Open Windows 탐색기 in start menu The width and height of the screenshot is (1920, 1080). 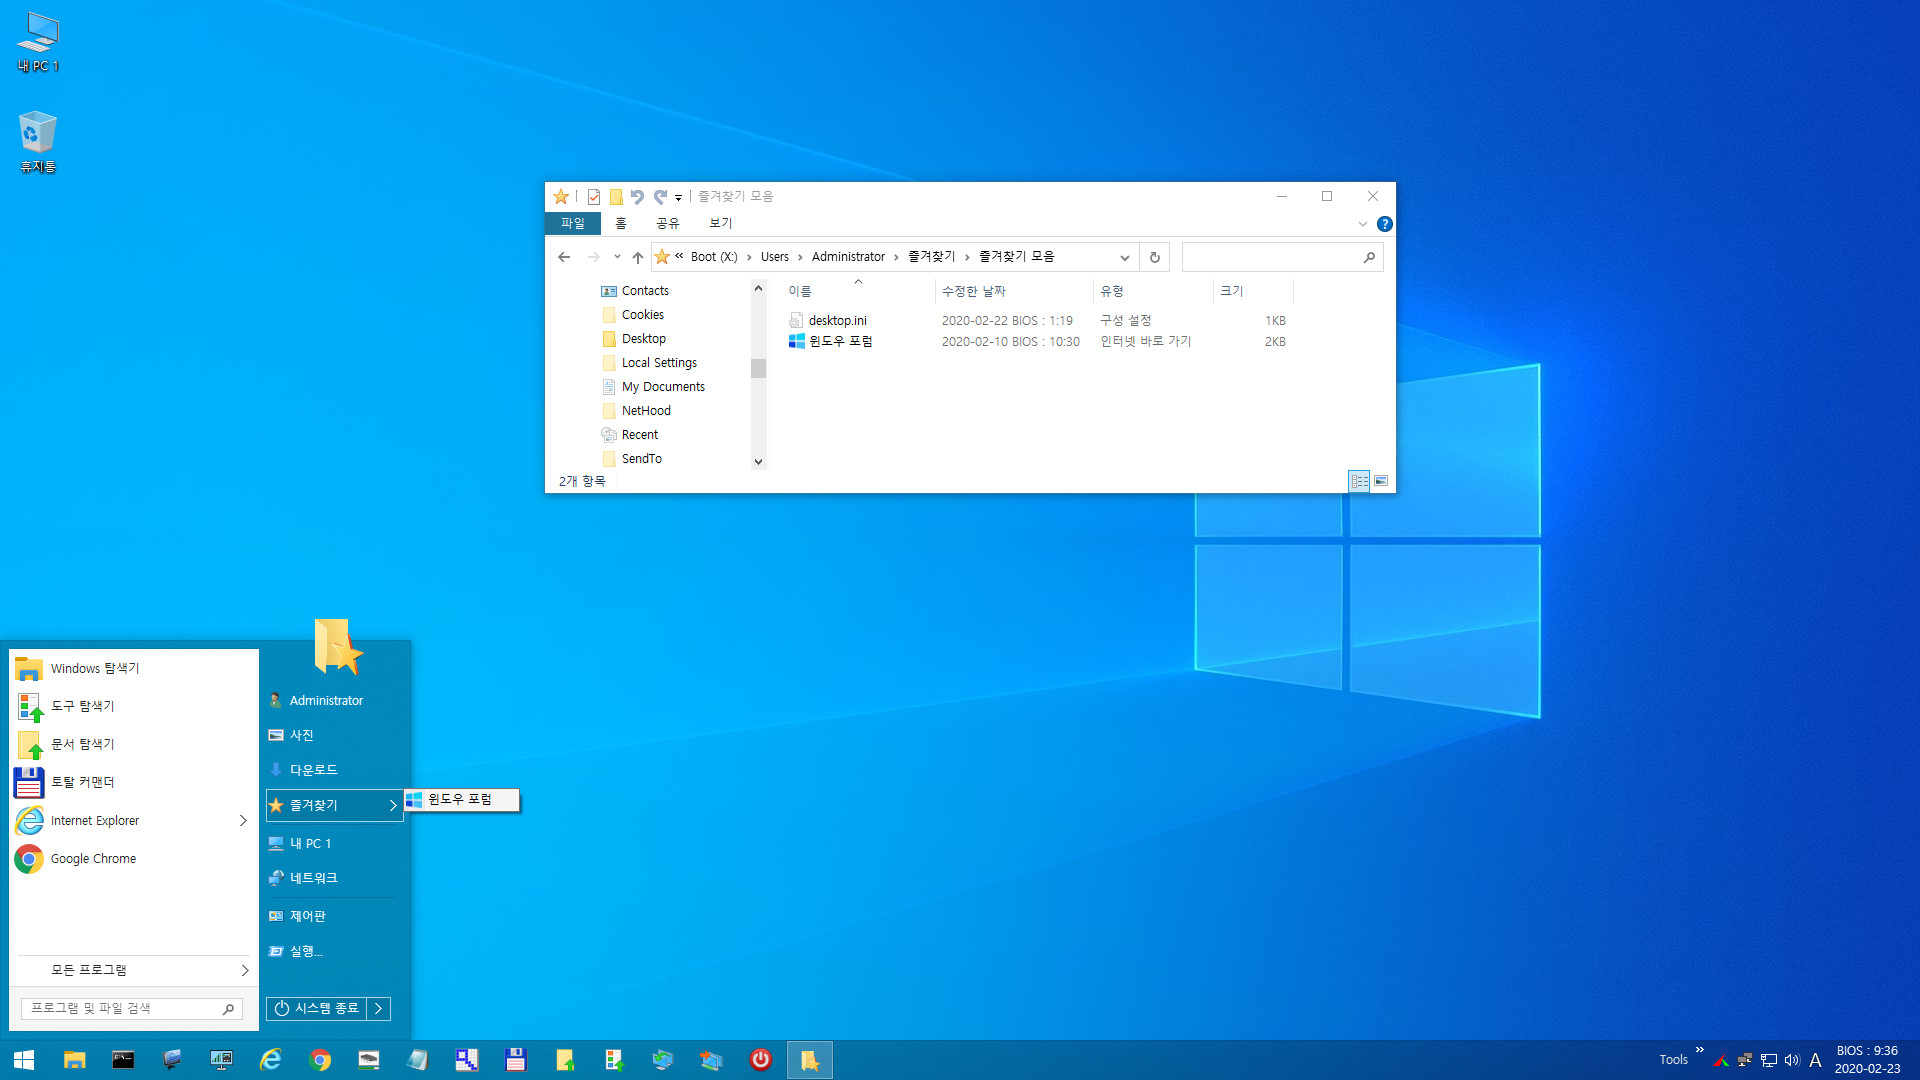coord(133,668)
